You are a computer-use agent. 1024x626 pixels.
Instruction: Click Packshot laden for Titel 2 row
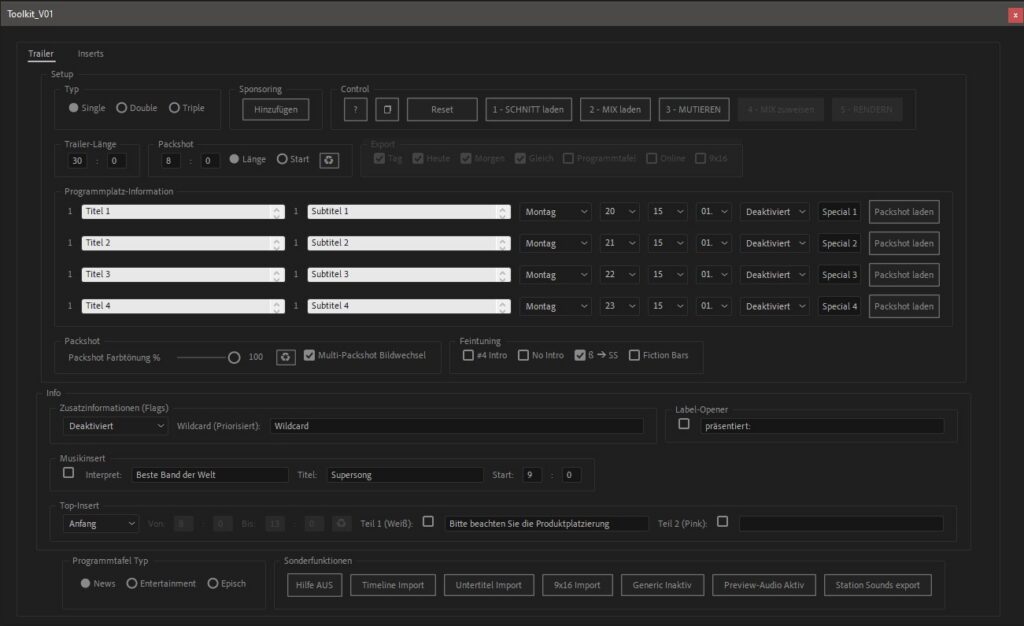[904, 243]
